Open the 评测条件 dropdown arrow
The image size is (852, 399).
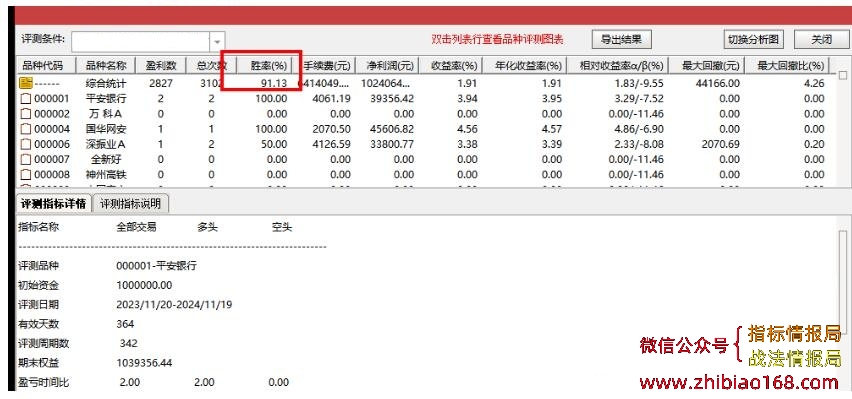217,41
